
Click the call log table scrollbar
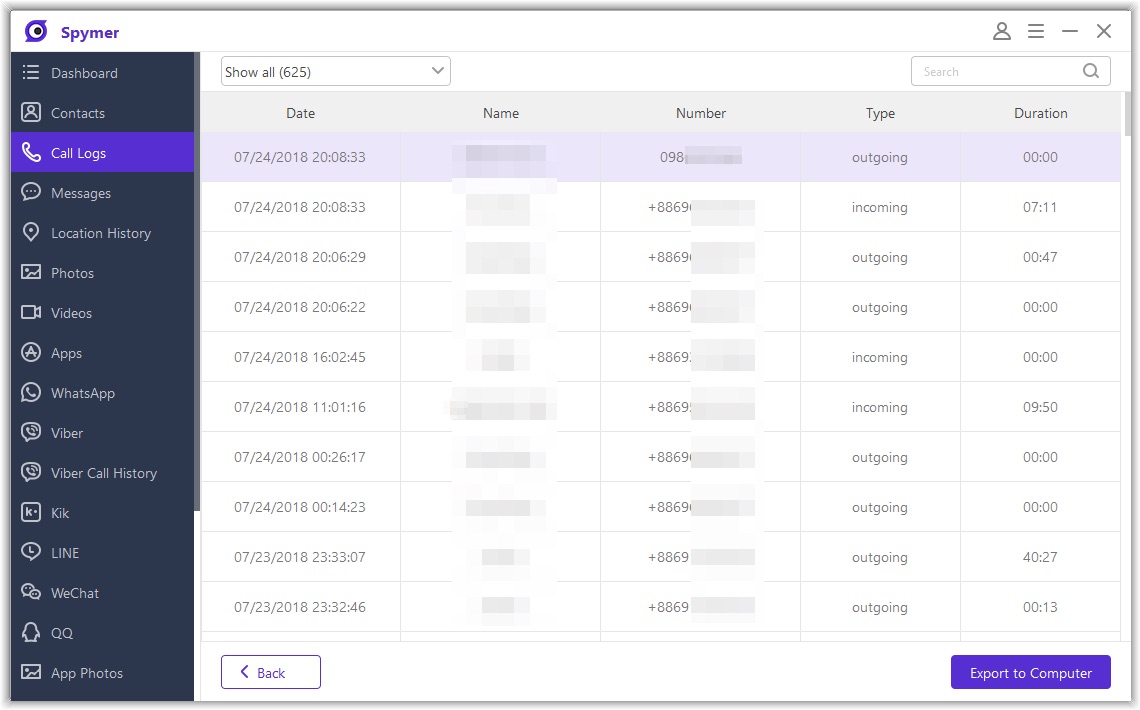point(1128,114)
